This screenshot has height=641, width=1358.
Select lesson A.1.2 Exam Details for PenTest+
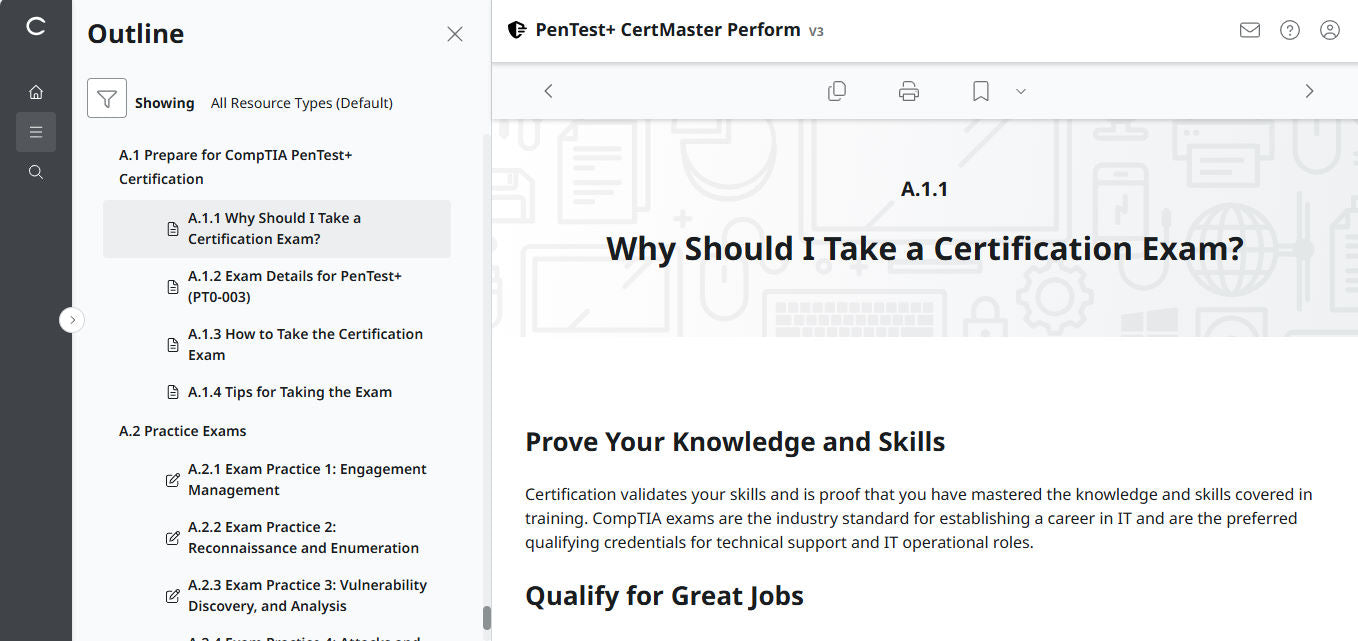[294, 286]
